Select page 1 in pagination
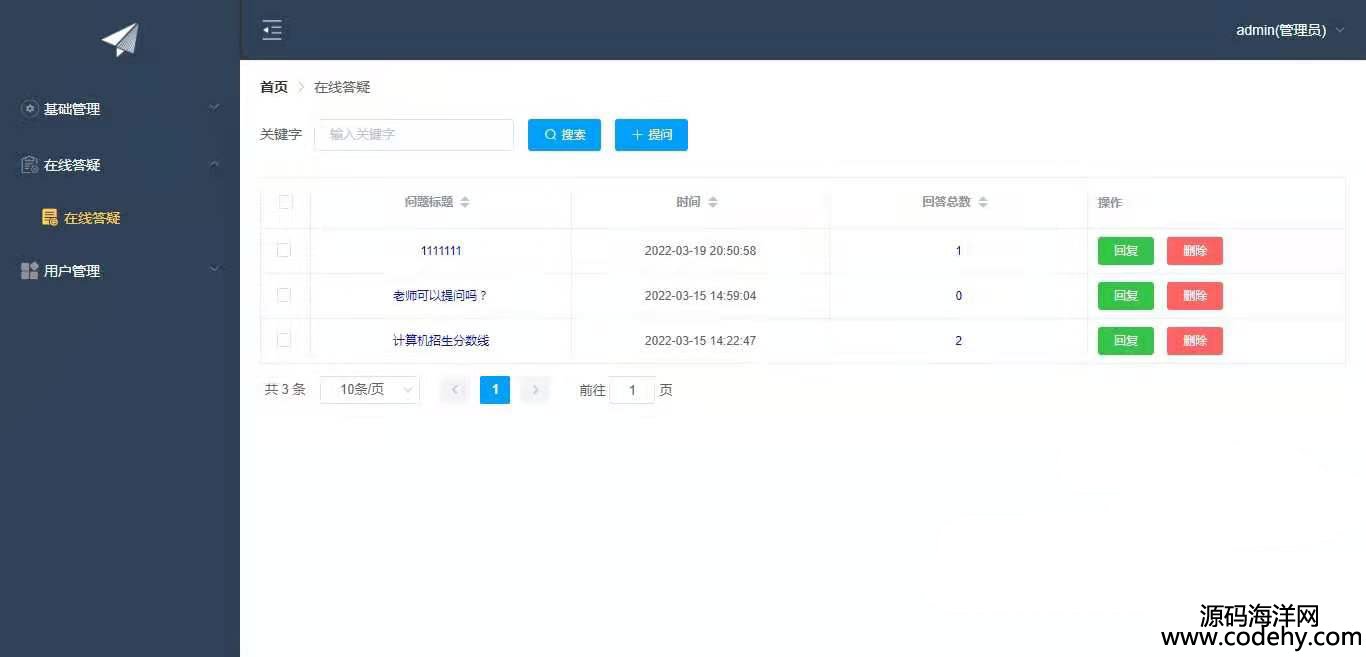The width and height of the screenshot is (1366, 657). pos(495,390)
